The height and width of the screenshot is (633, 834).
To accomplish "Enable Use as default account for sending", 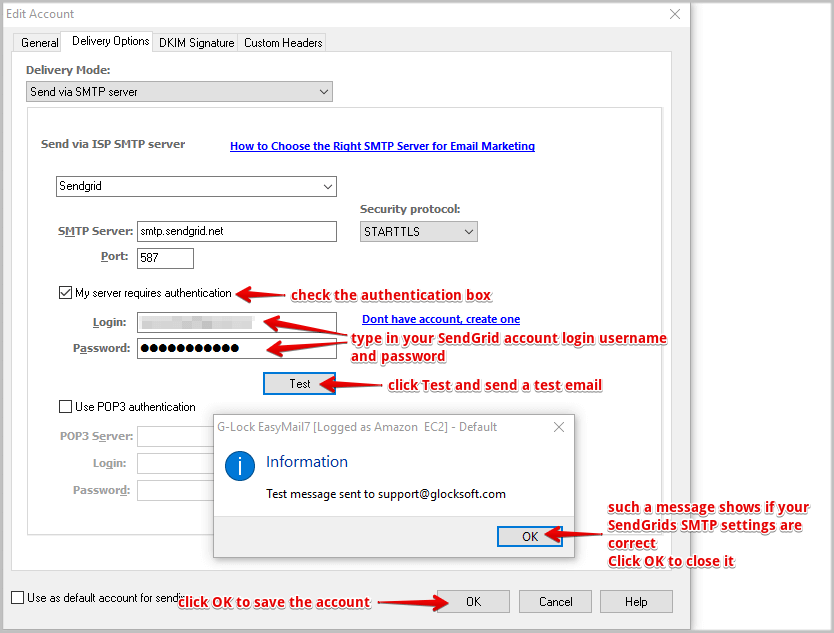I will tap(17, 597).
